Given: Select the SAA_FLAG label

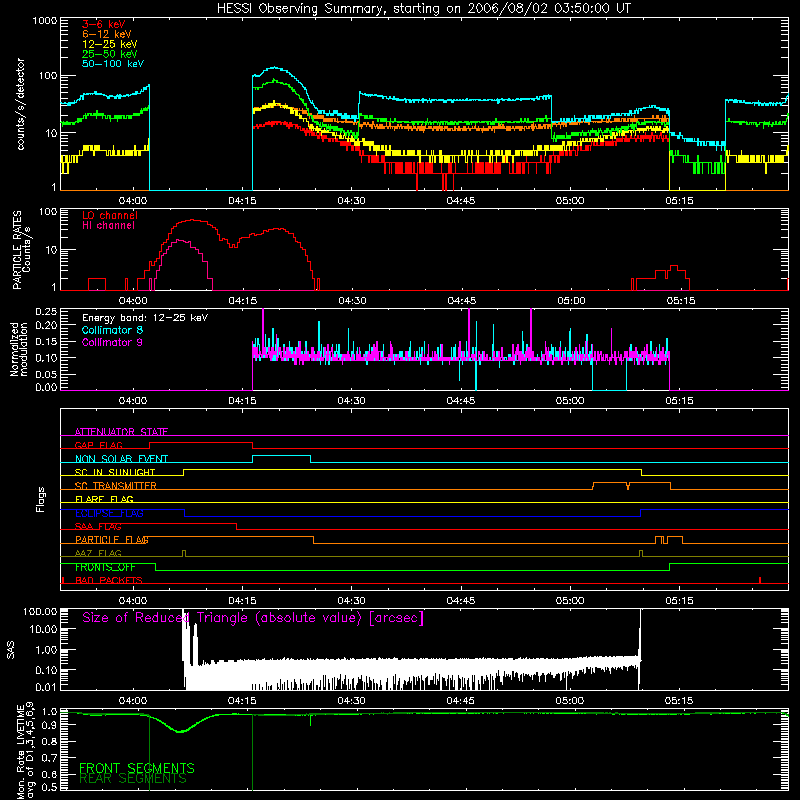Looking at the screenshot, I should coord(98,526).
